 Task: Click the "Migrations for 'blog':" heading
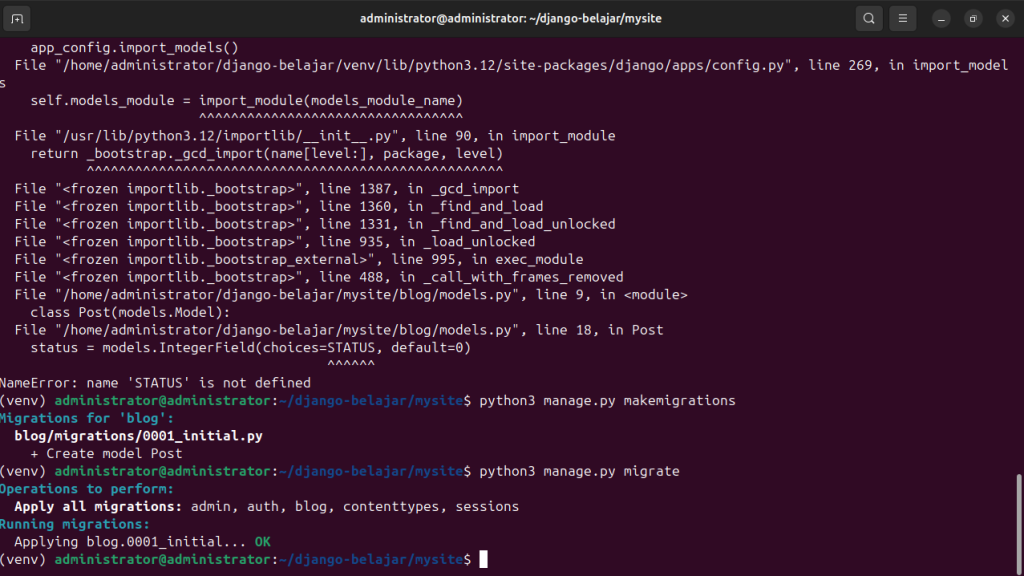(87, 418)
